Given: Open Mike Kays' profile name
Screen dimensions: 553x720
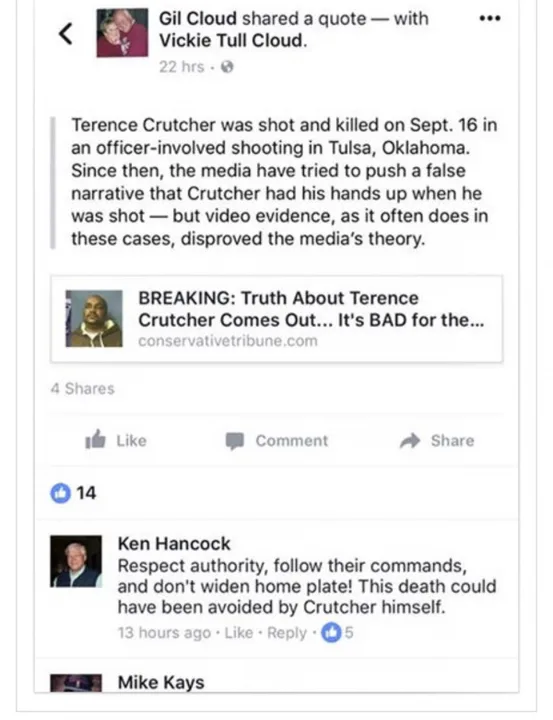Looking at the screenshot, I should [x=161, y=682].
